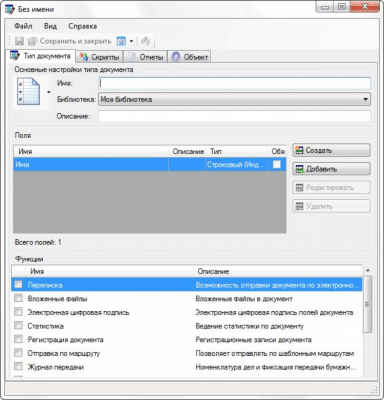Click the Описание header in functions list

click(x=278, y=271)
